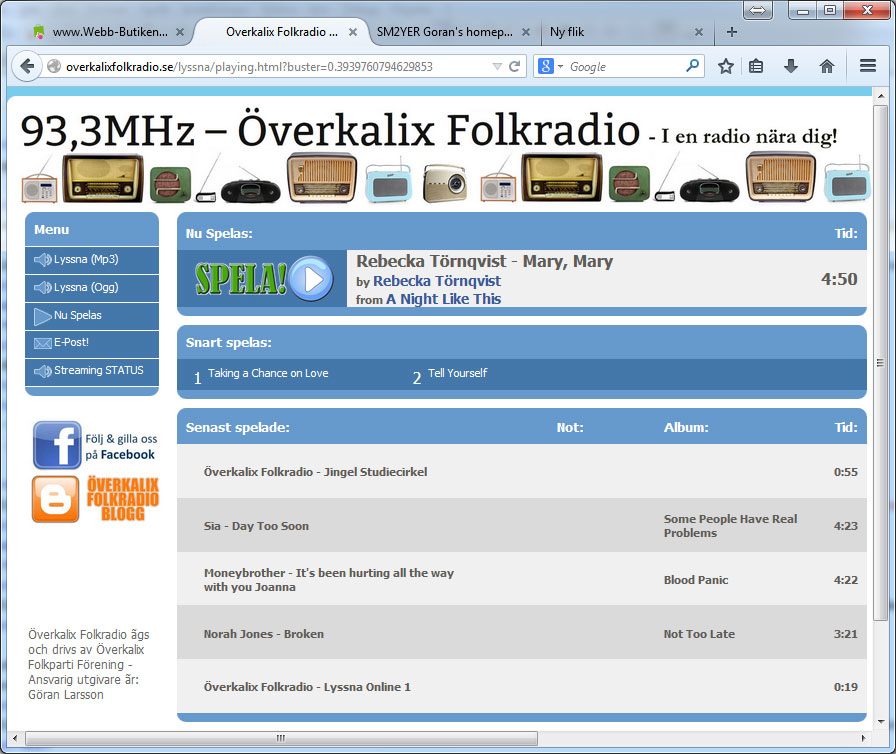The image size is (896, 754).
Task: Open the Rebecka Törnqvist artist link
Action: coord(437,281)
